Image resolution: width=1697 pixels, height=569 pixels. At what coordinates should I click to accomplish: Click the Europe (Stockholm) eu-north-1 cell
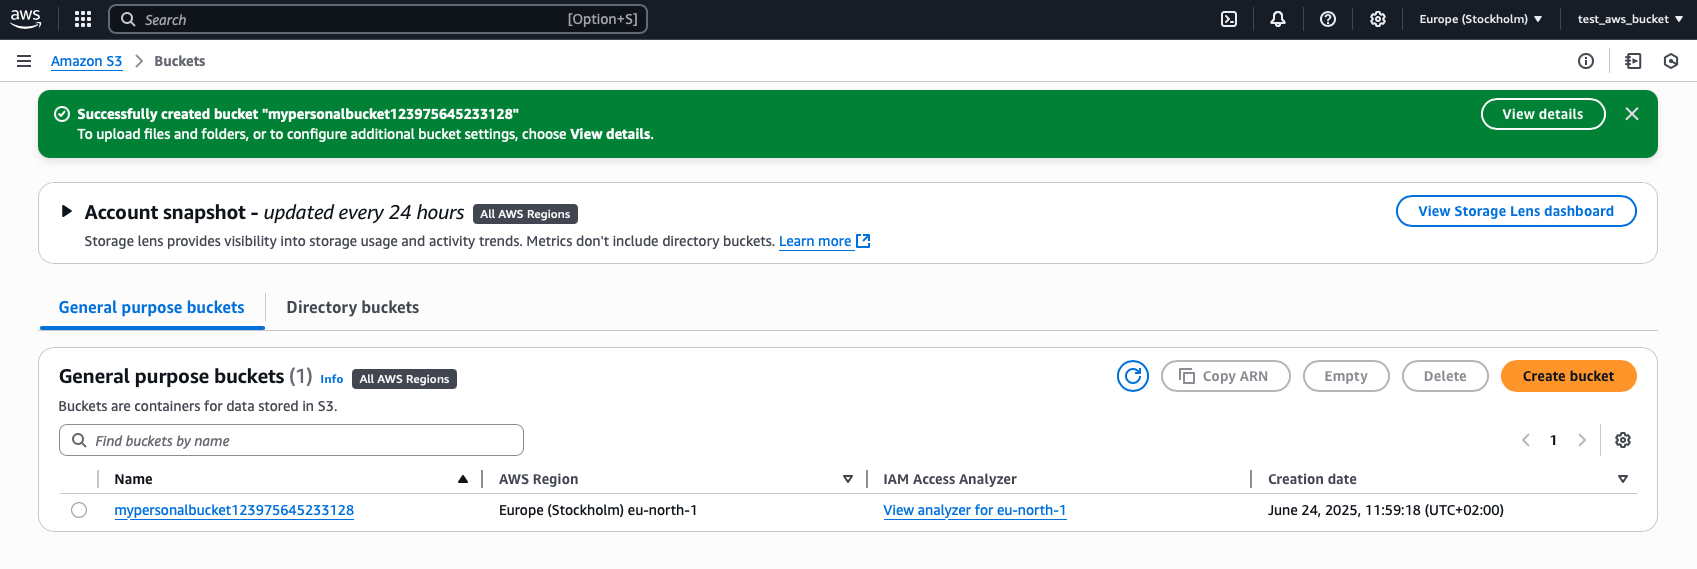point(598,510)
